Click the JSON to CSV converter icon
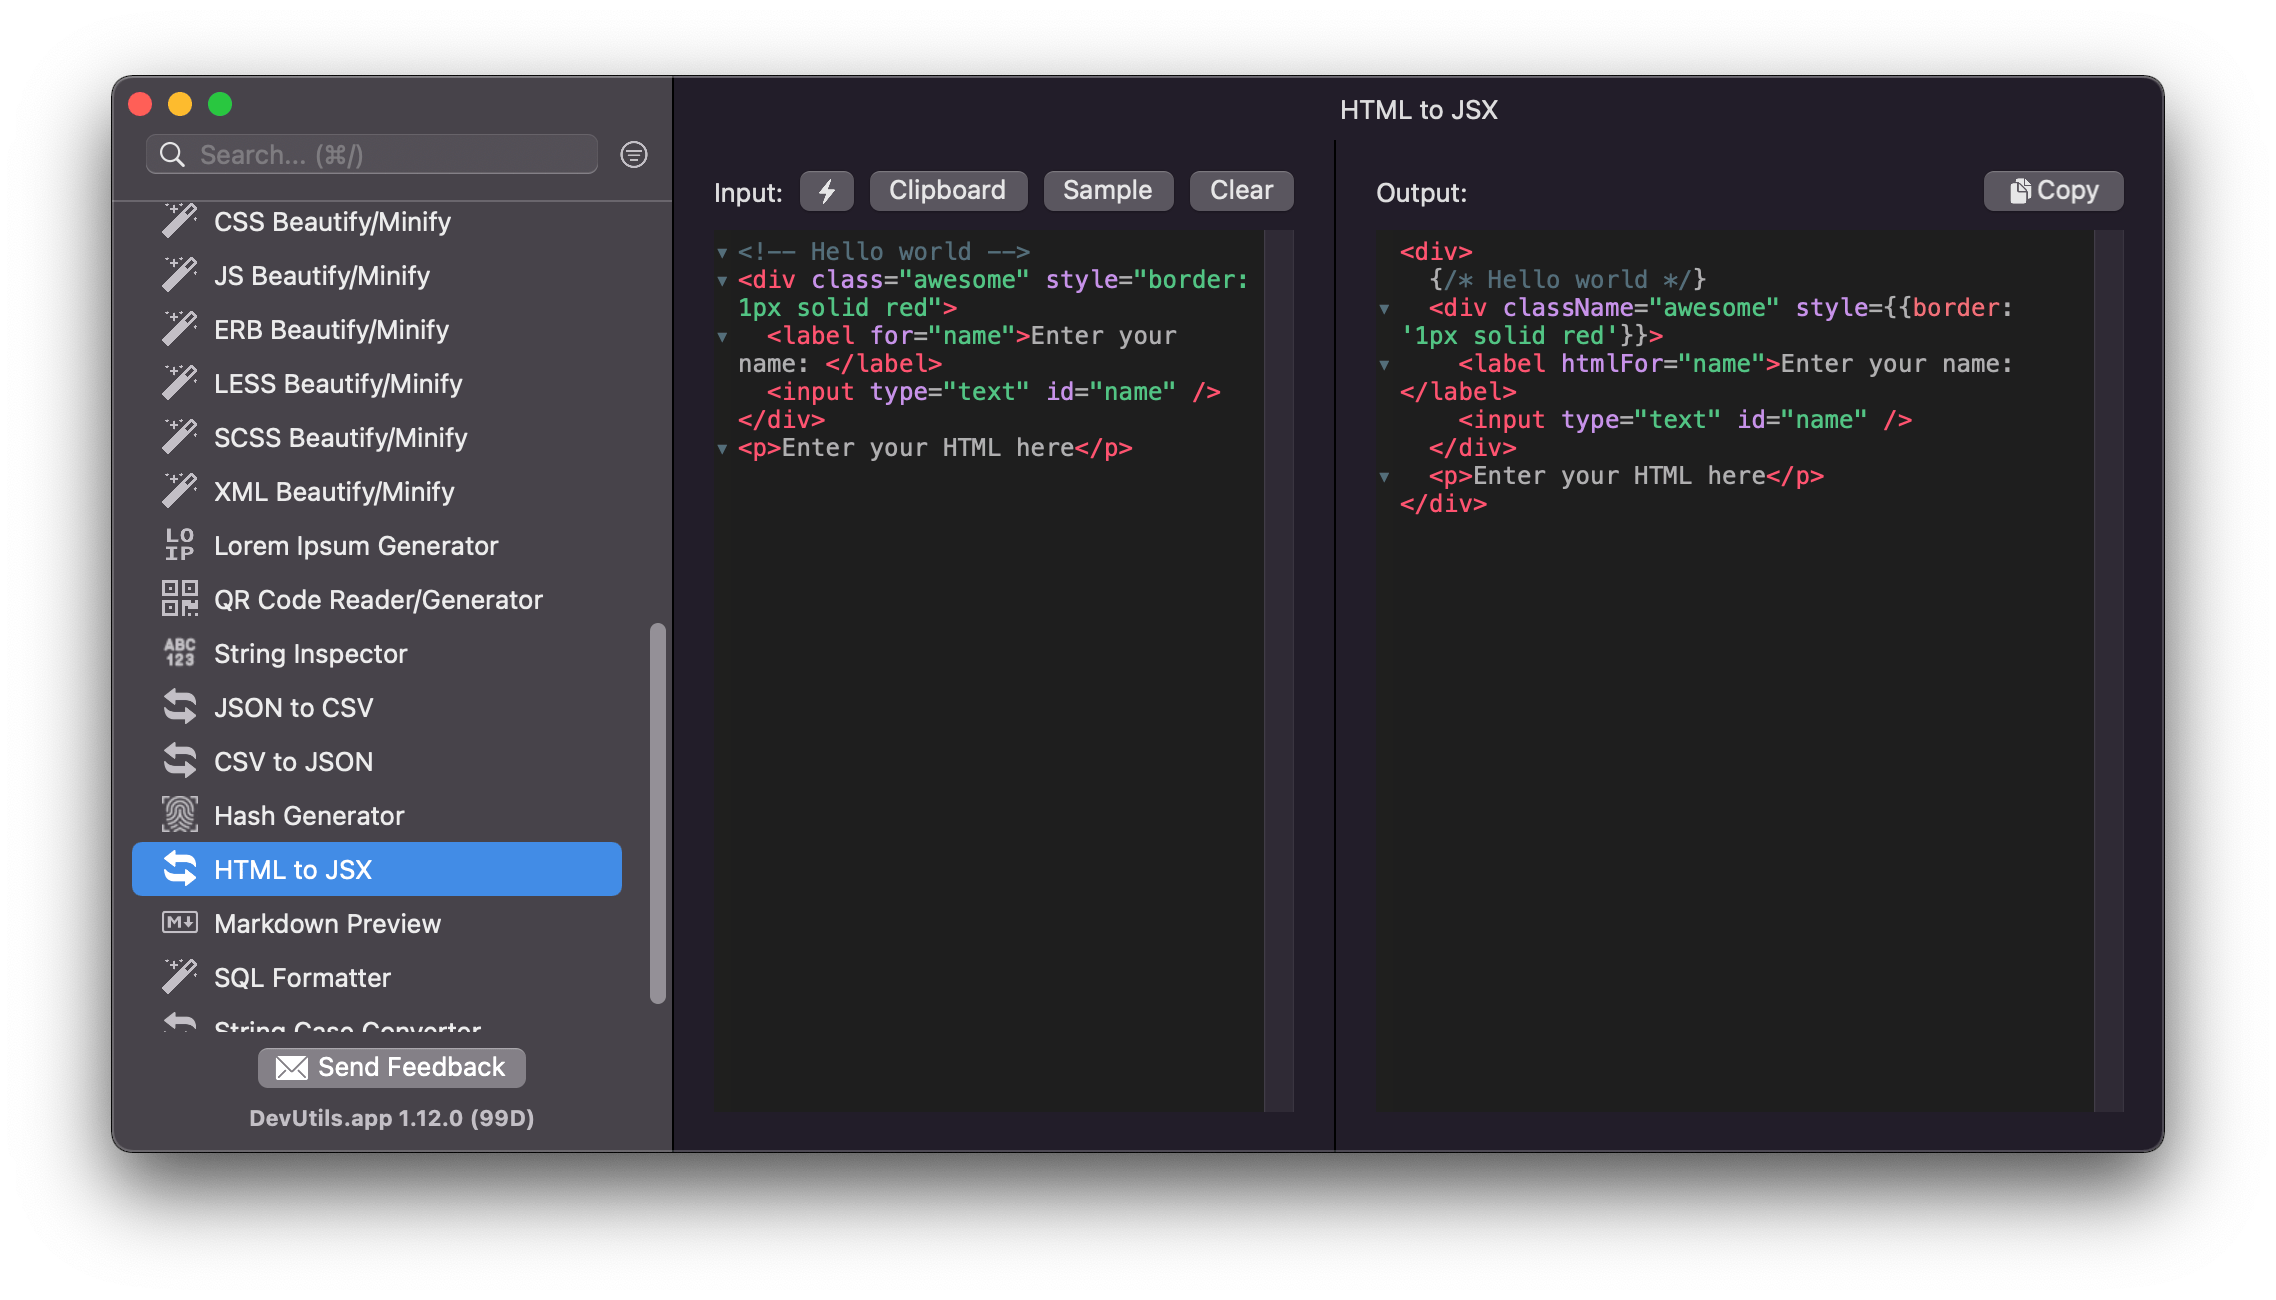The width and height of the screenshot is (2276, 1300). pyautogui.click(x=181, y=706)
